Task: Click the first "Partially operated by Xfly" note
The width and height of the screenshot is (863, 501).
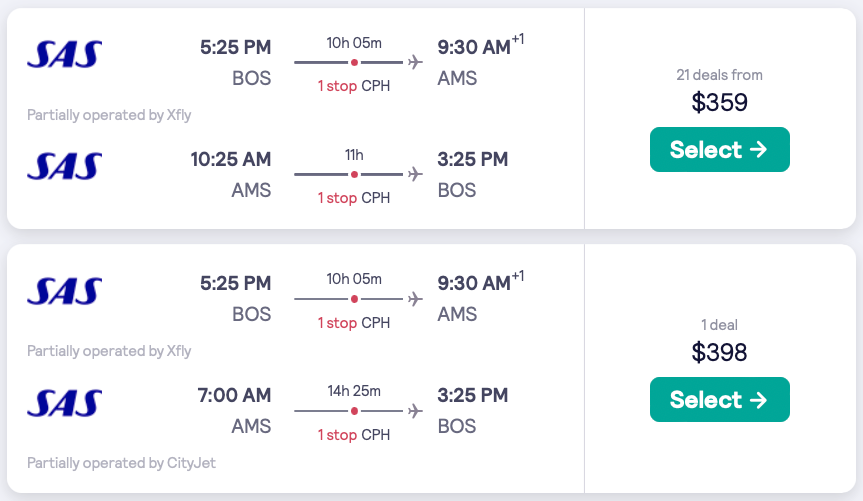Action: [x=109, y=115]
